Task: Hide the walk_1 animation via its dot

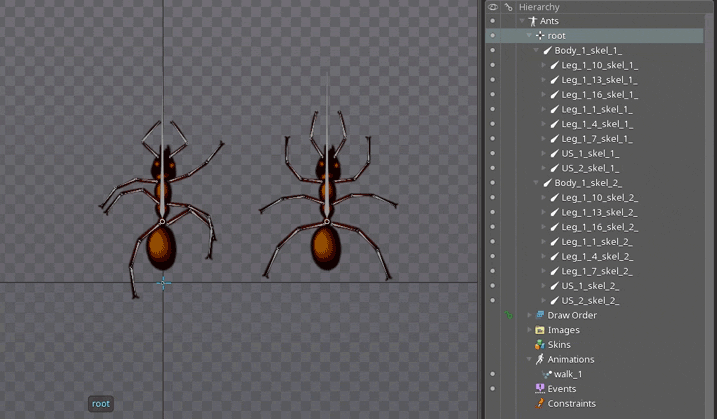Action: (x=492, y=374)
